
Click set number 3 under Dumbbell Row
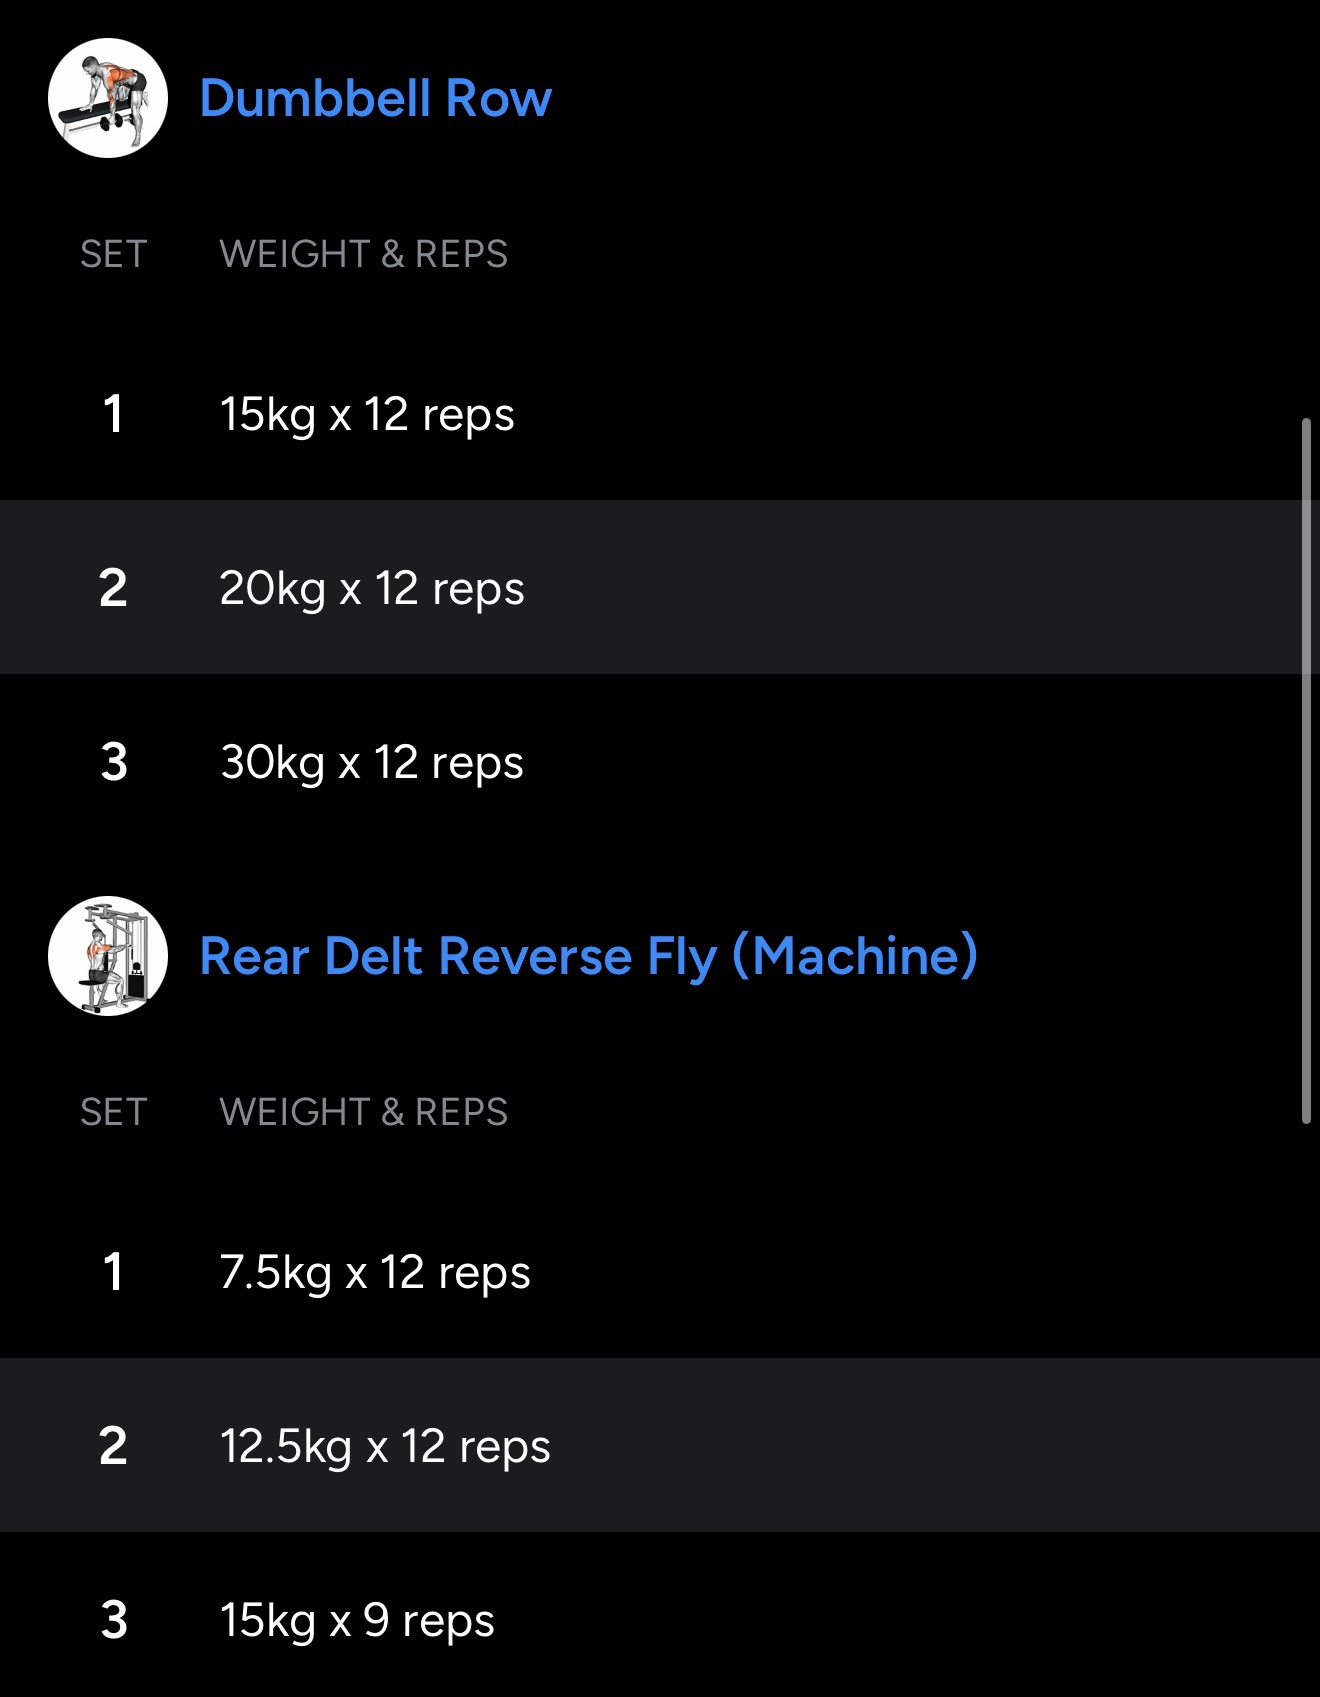tap(114, 762)
